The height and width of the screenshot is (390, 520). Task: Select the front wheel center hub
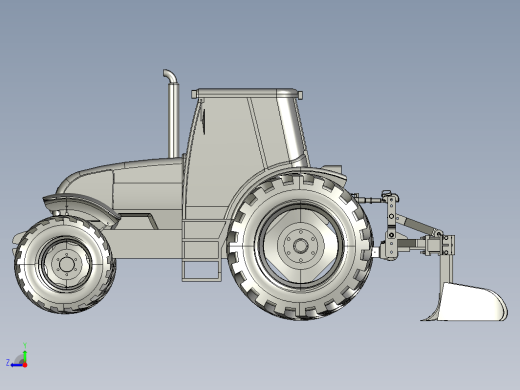click(x=66, y=264)
